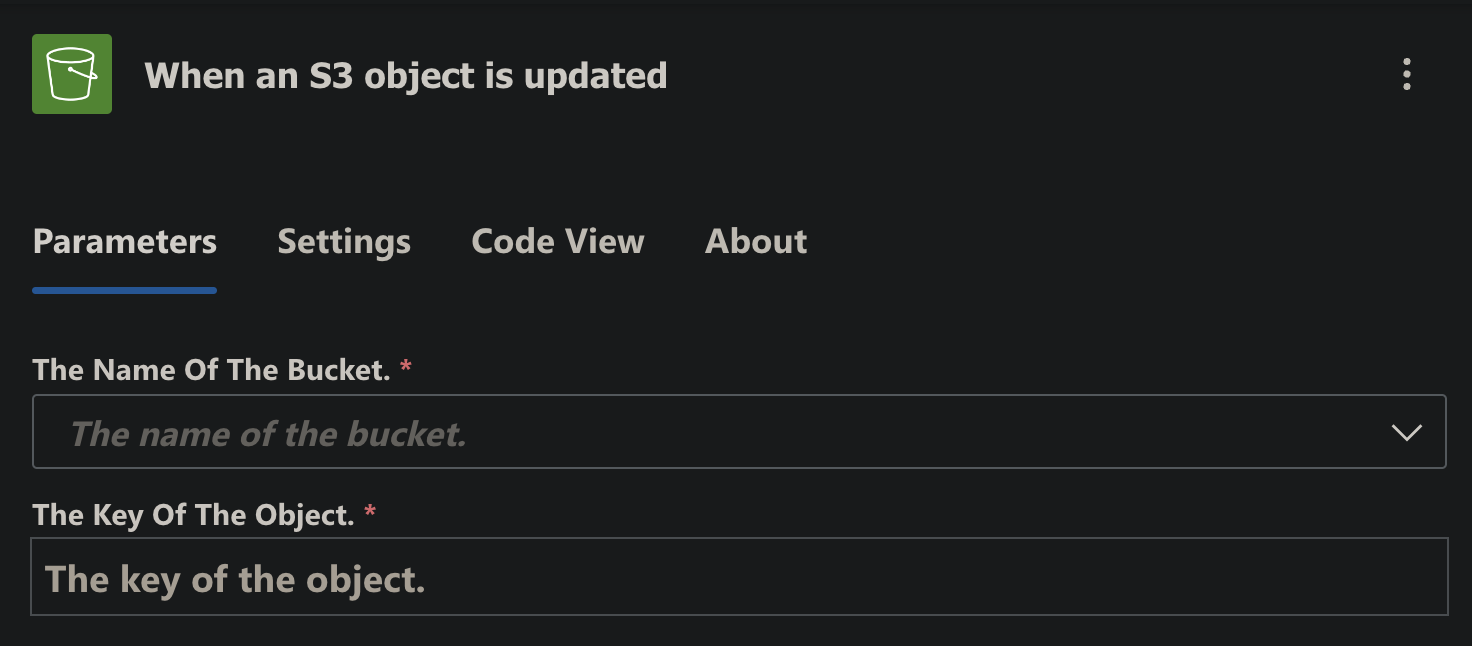Click the blue underline beneath Parameters

click(125, 290)
